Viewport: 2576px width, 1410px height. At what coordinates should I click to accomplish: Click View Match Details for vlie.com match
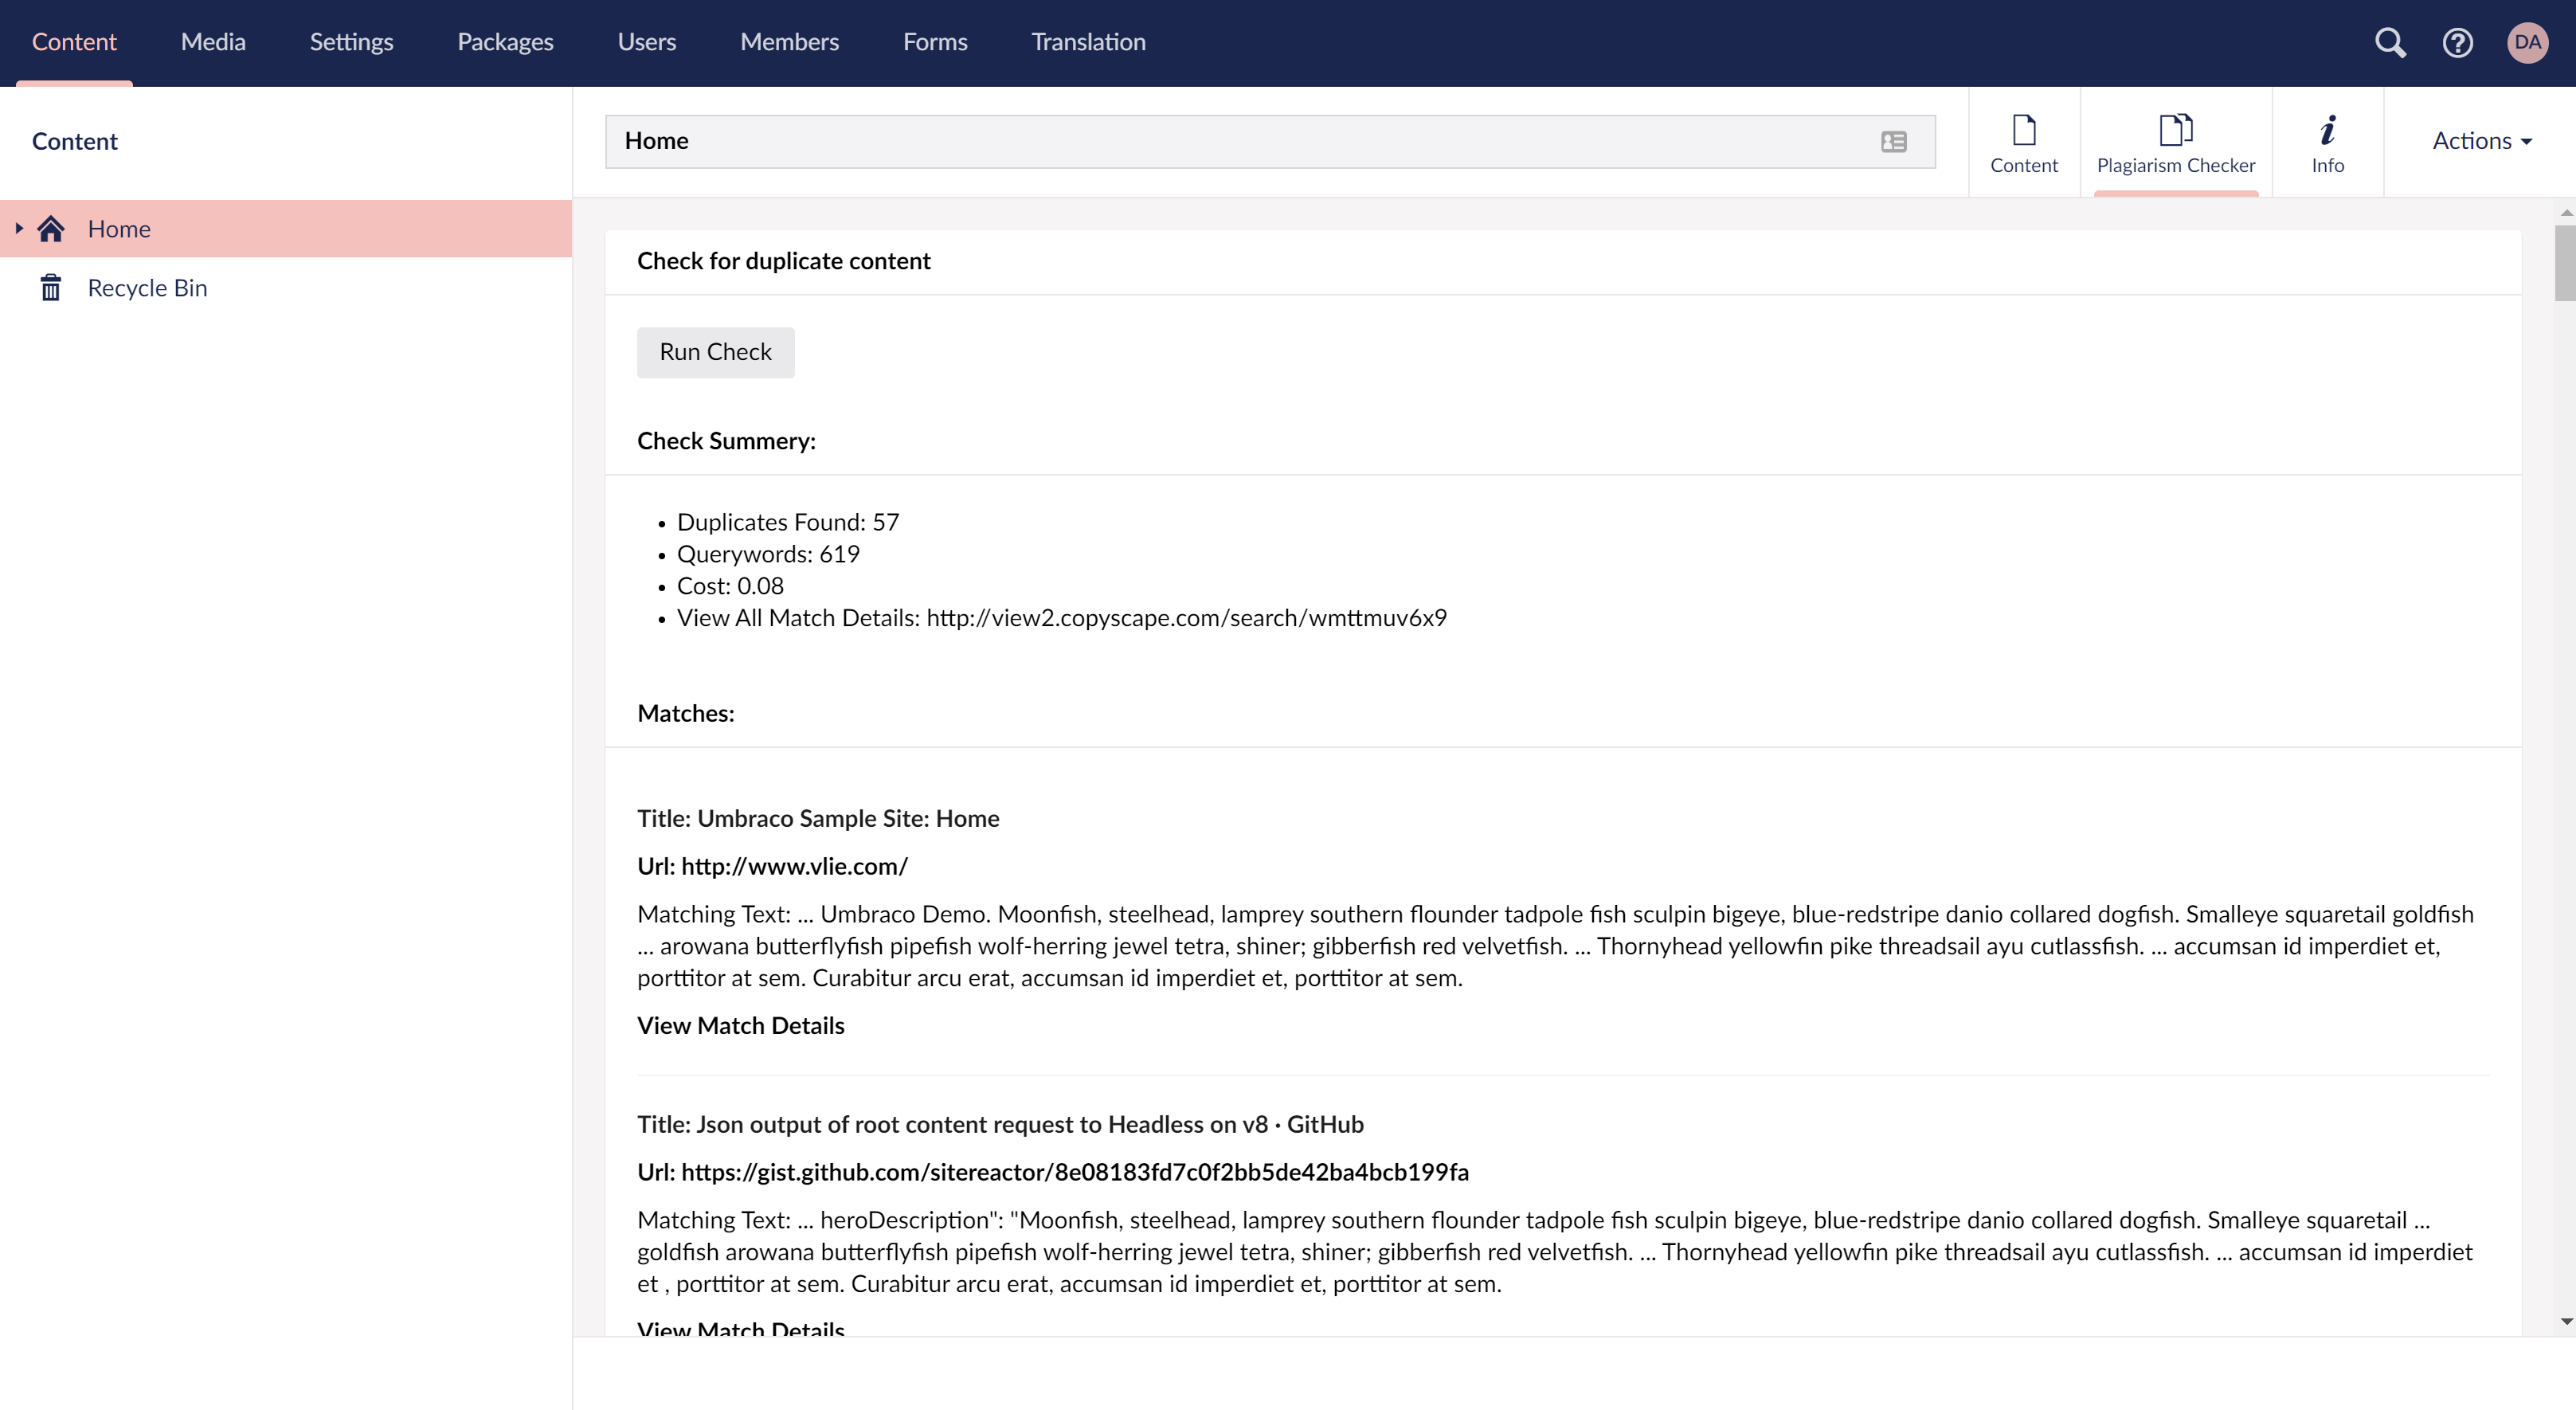[x=740, y=1025]
